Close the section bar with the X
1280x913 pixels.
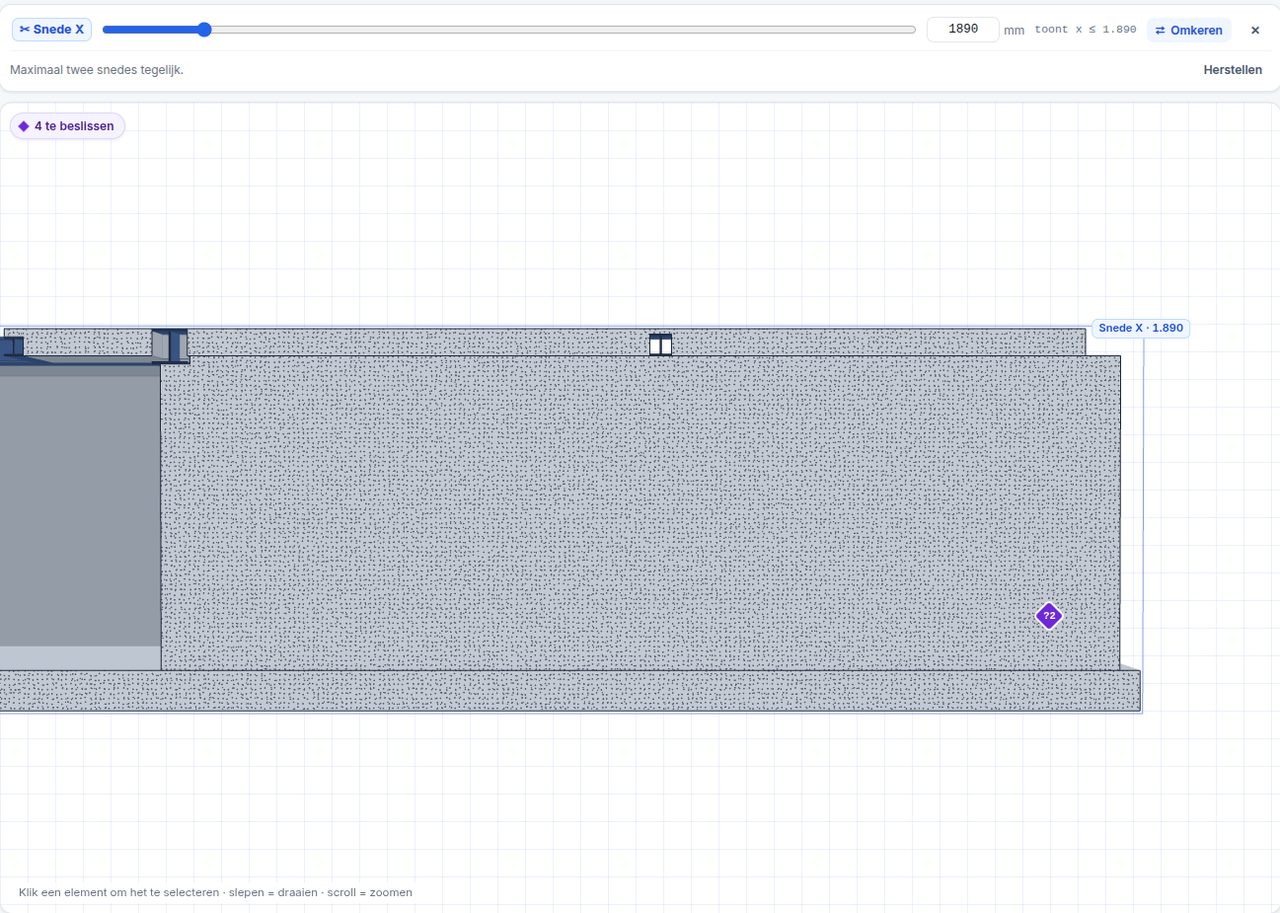pyautogui.click(x=1255, y=30)
